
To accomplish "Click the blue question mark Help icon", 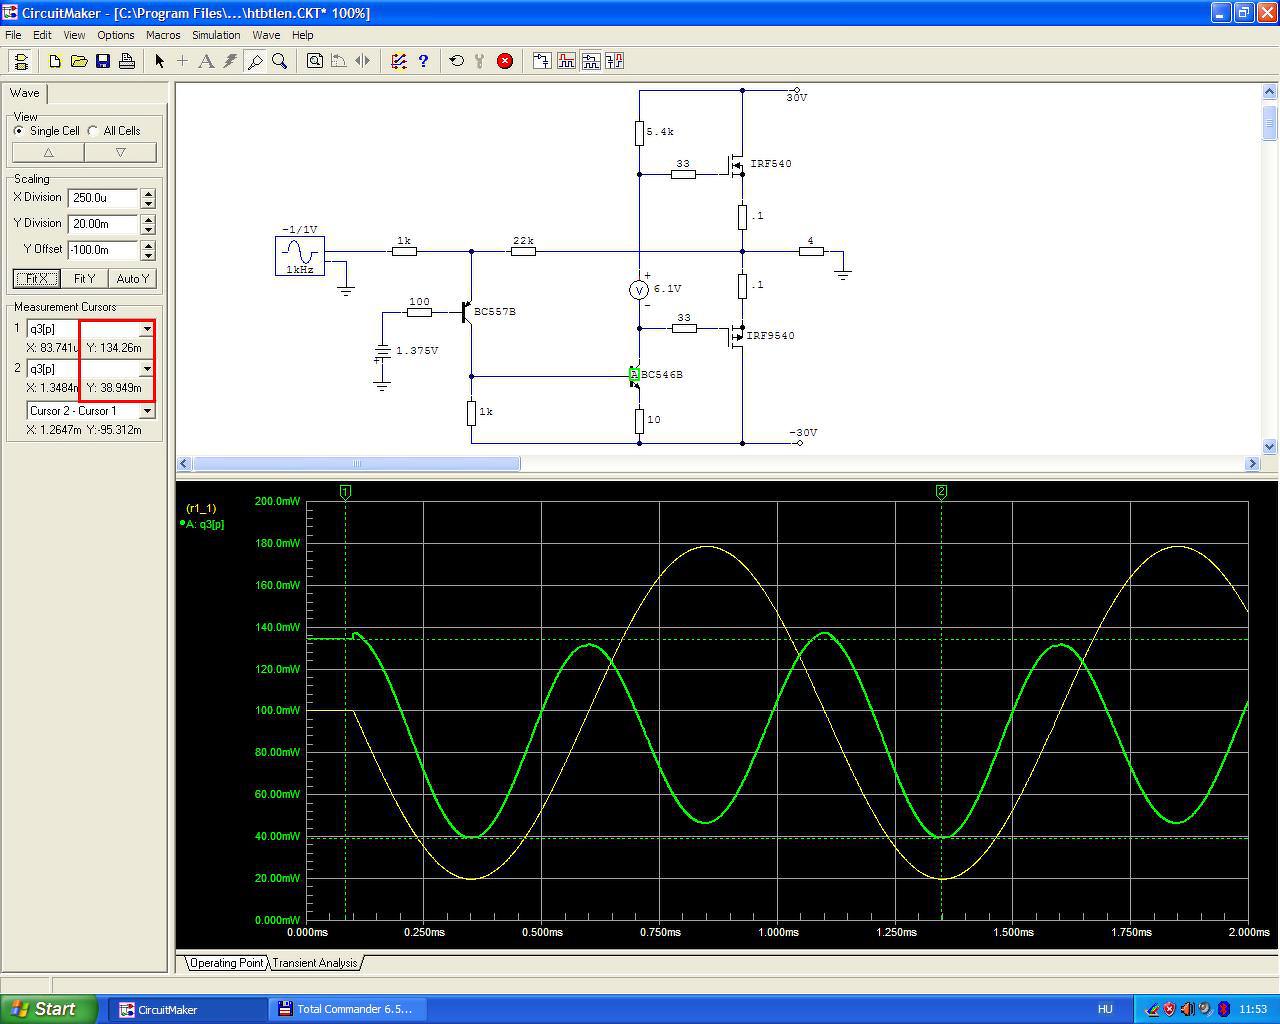I will click(423, 61).
